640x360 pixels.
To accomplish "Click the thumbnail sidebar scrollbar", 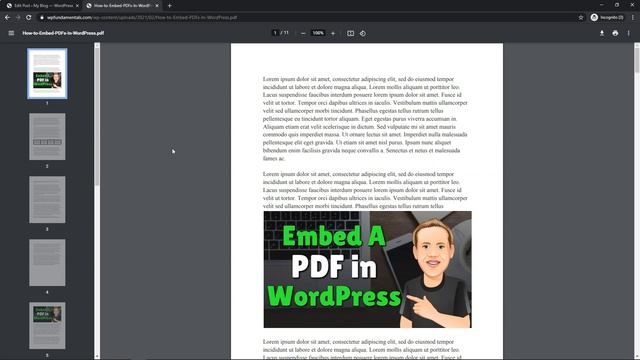I will coord(97,118).
